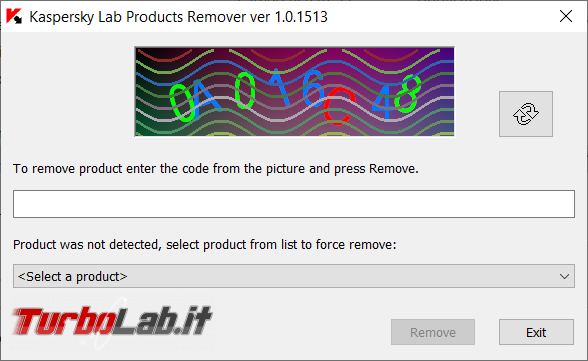The height and width of the screenshot is (361, 588).
Task: Click the green 8 in captcha
Action: (x=408, y=93)
